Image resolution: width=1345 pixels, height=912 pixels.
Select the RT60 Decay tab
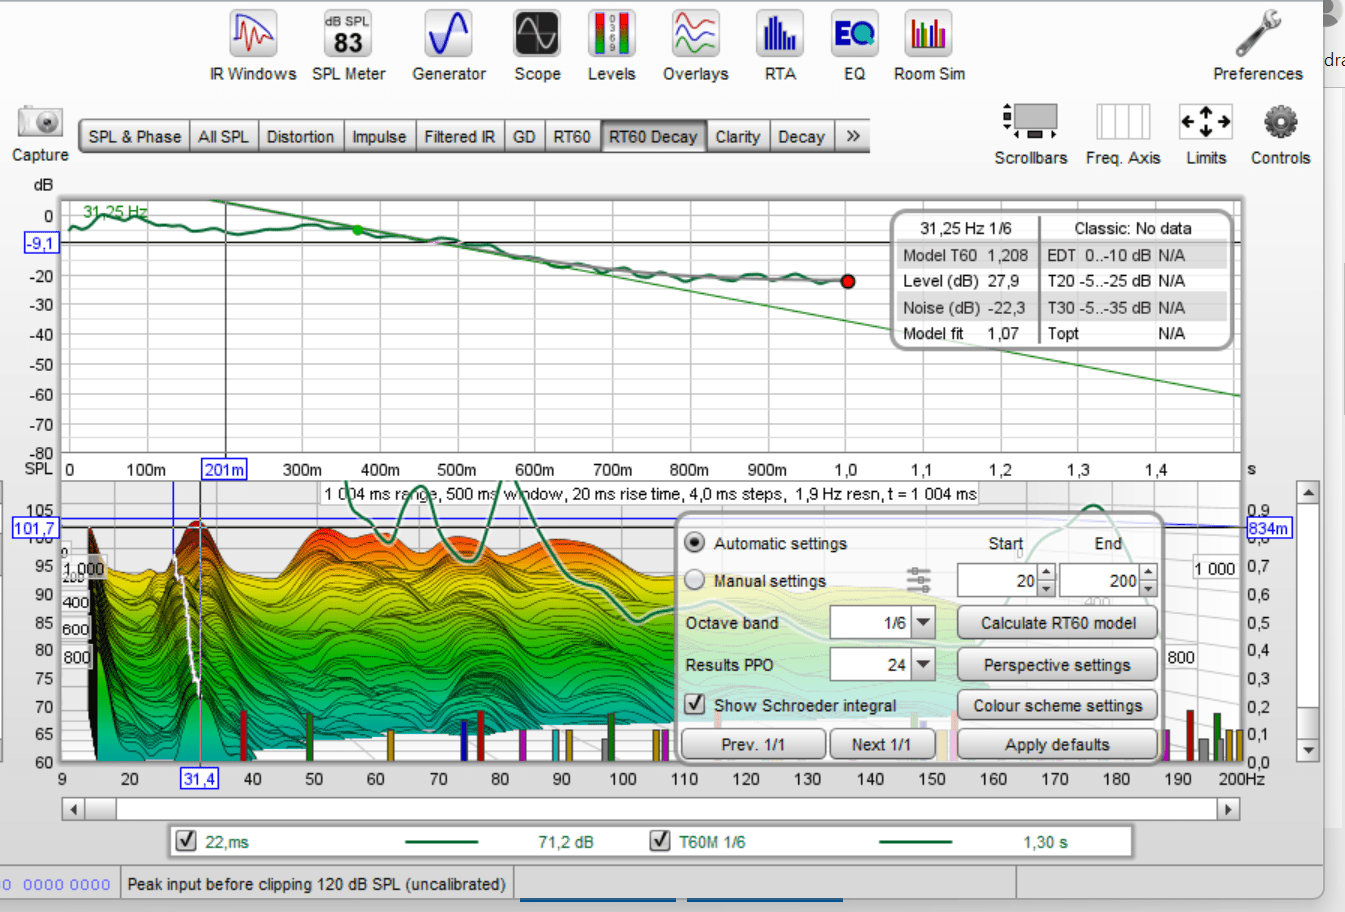coord(653,137)
